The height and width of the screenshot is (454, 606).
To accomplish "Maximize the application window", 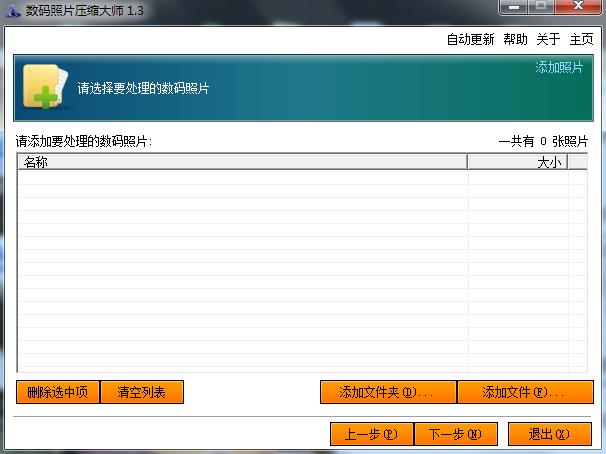I will [x=541, y=7].
